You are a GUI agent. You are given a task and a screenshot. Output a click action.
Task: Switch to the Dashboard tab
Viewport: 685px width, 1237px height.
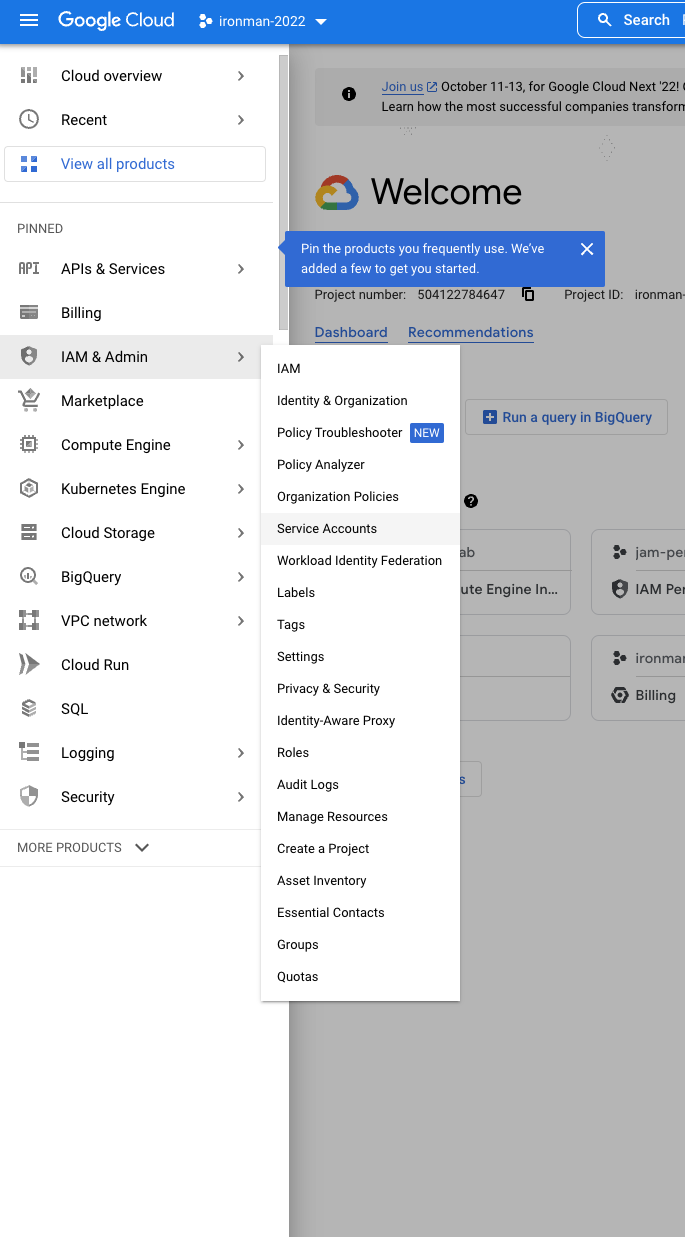pyautogui.click(x=351, y=333)
